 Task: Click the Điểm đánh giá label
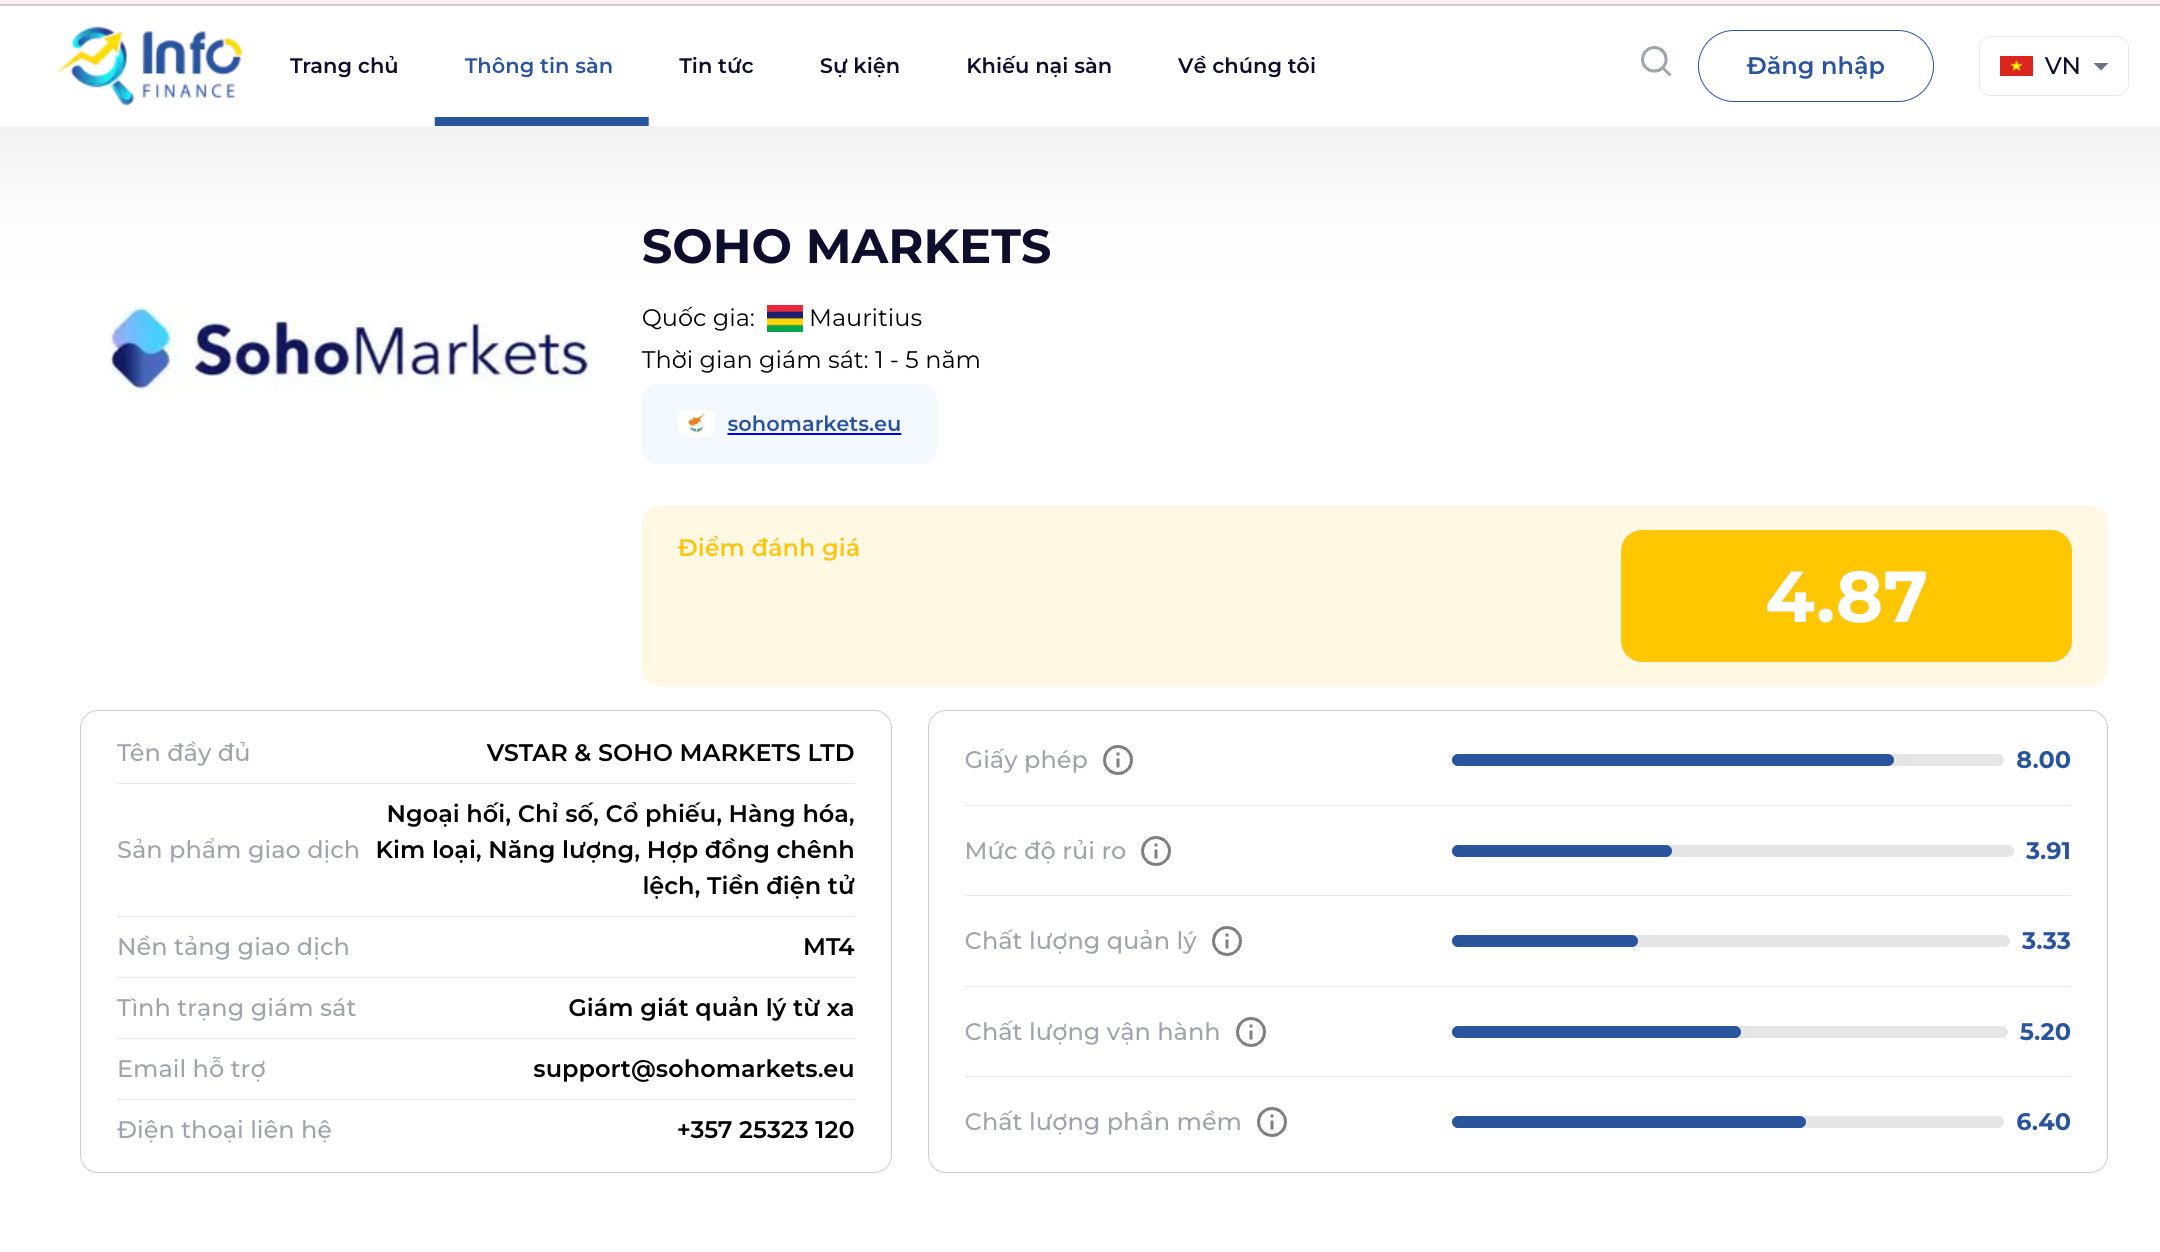point(768,548)
